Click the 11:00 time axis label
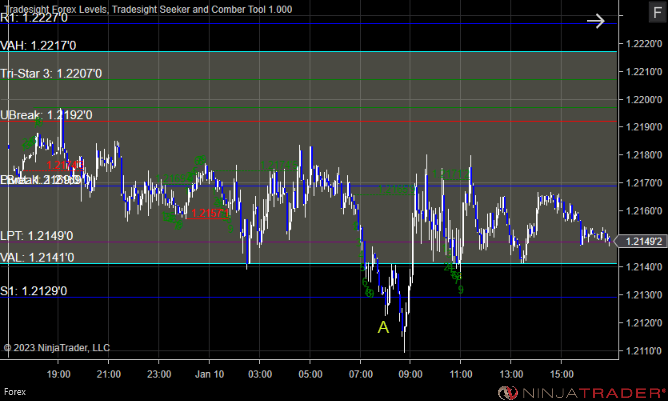Image resolution: width=668 pixels, height=401 pixels. (x=461, y=374)
